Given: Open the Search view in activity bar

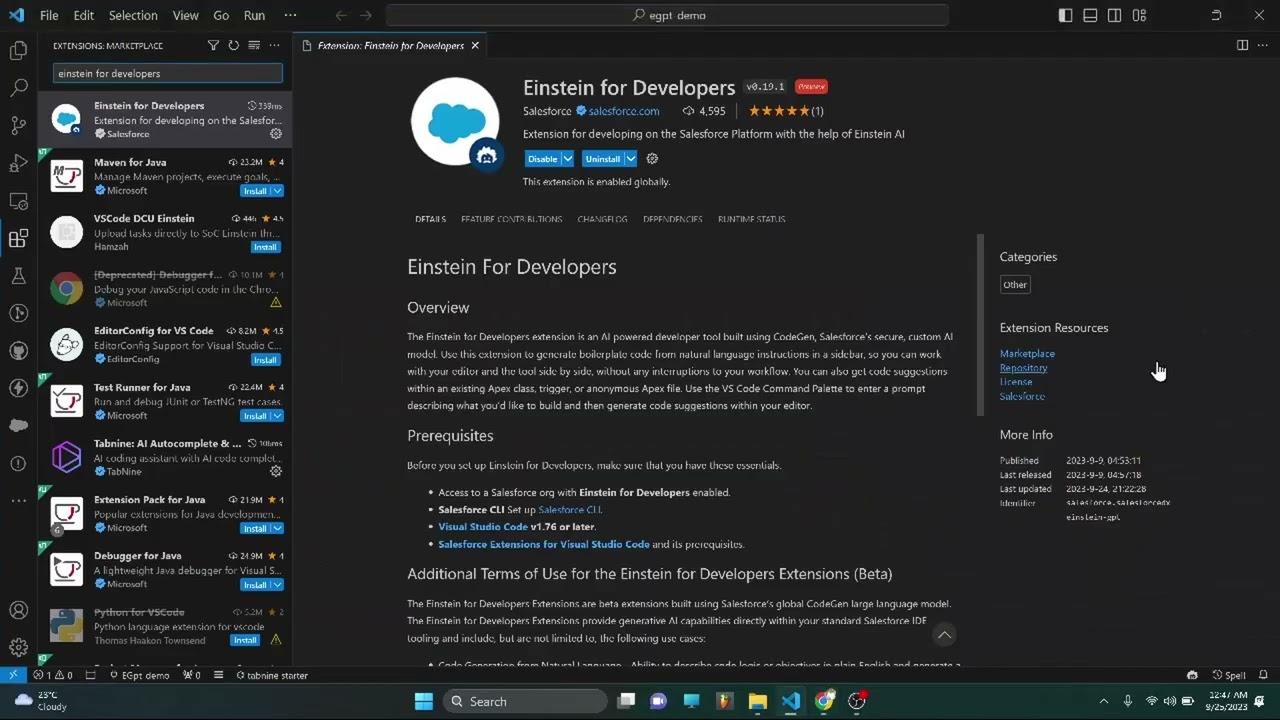Looking at the screenshot, I should pyautogui.click(x=18, y=88).
